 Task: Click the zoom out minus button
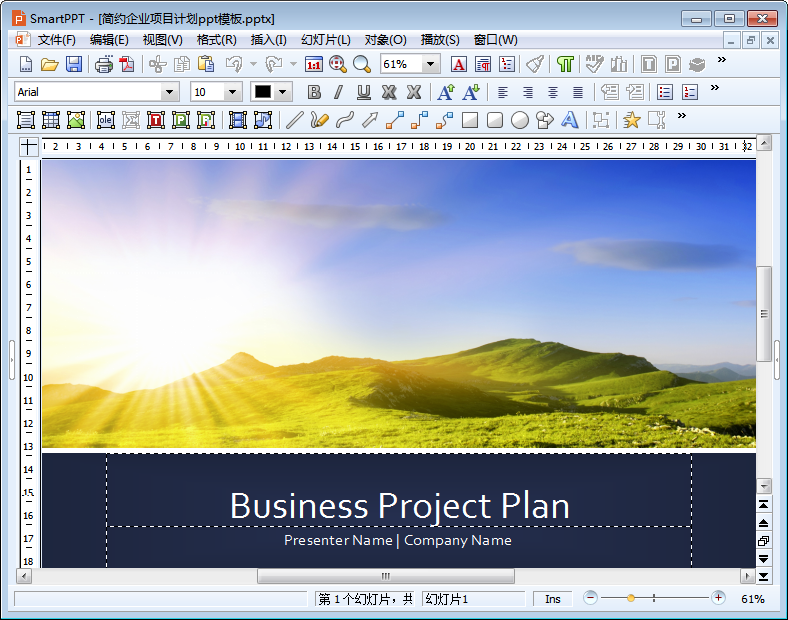[590, 598]
